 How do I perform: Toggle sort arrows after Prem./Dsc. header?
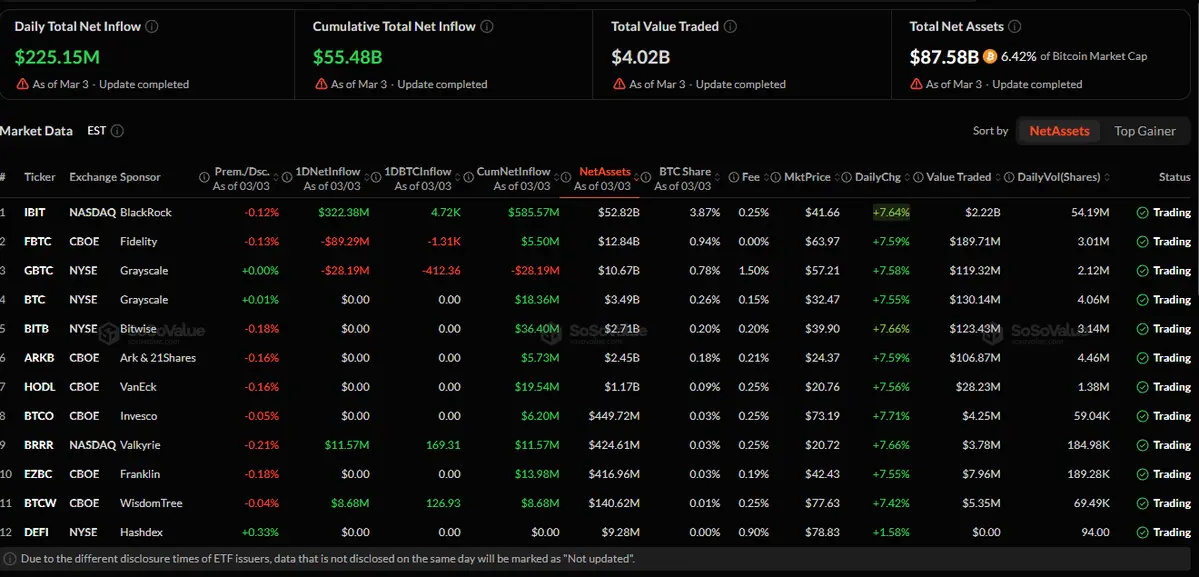click(277, 177)
